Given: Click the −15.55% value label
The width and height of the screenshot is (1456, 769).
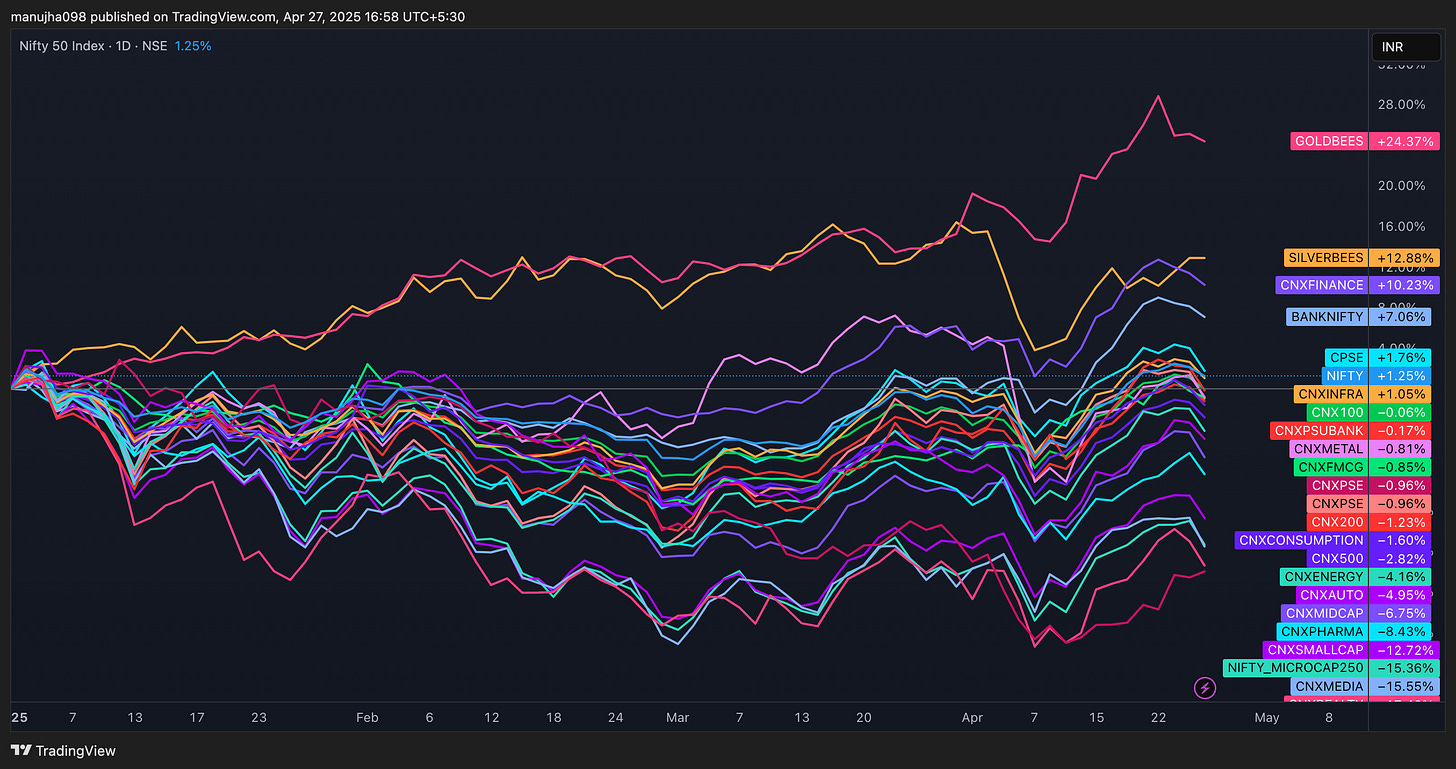Looking at the screenshot, I should point(1404,686).
